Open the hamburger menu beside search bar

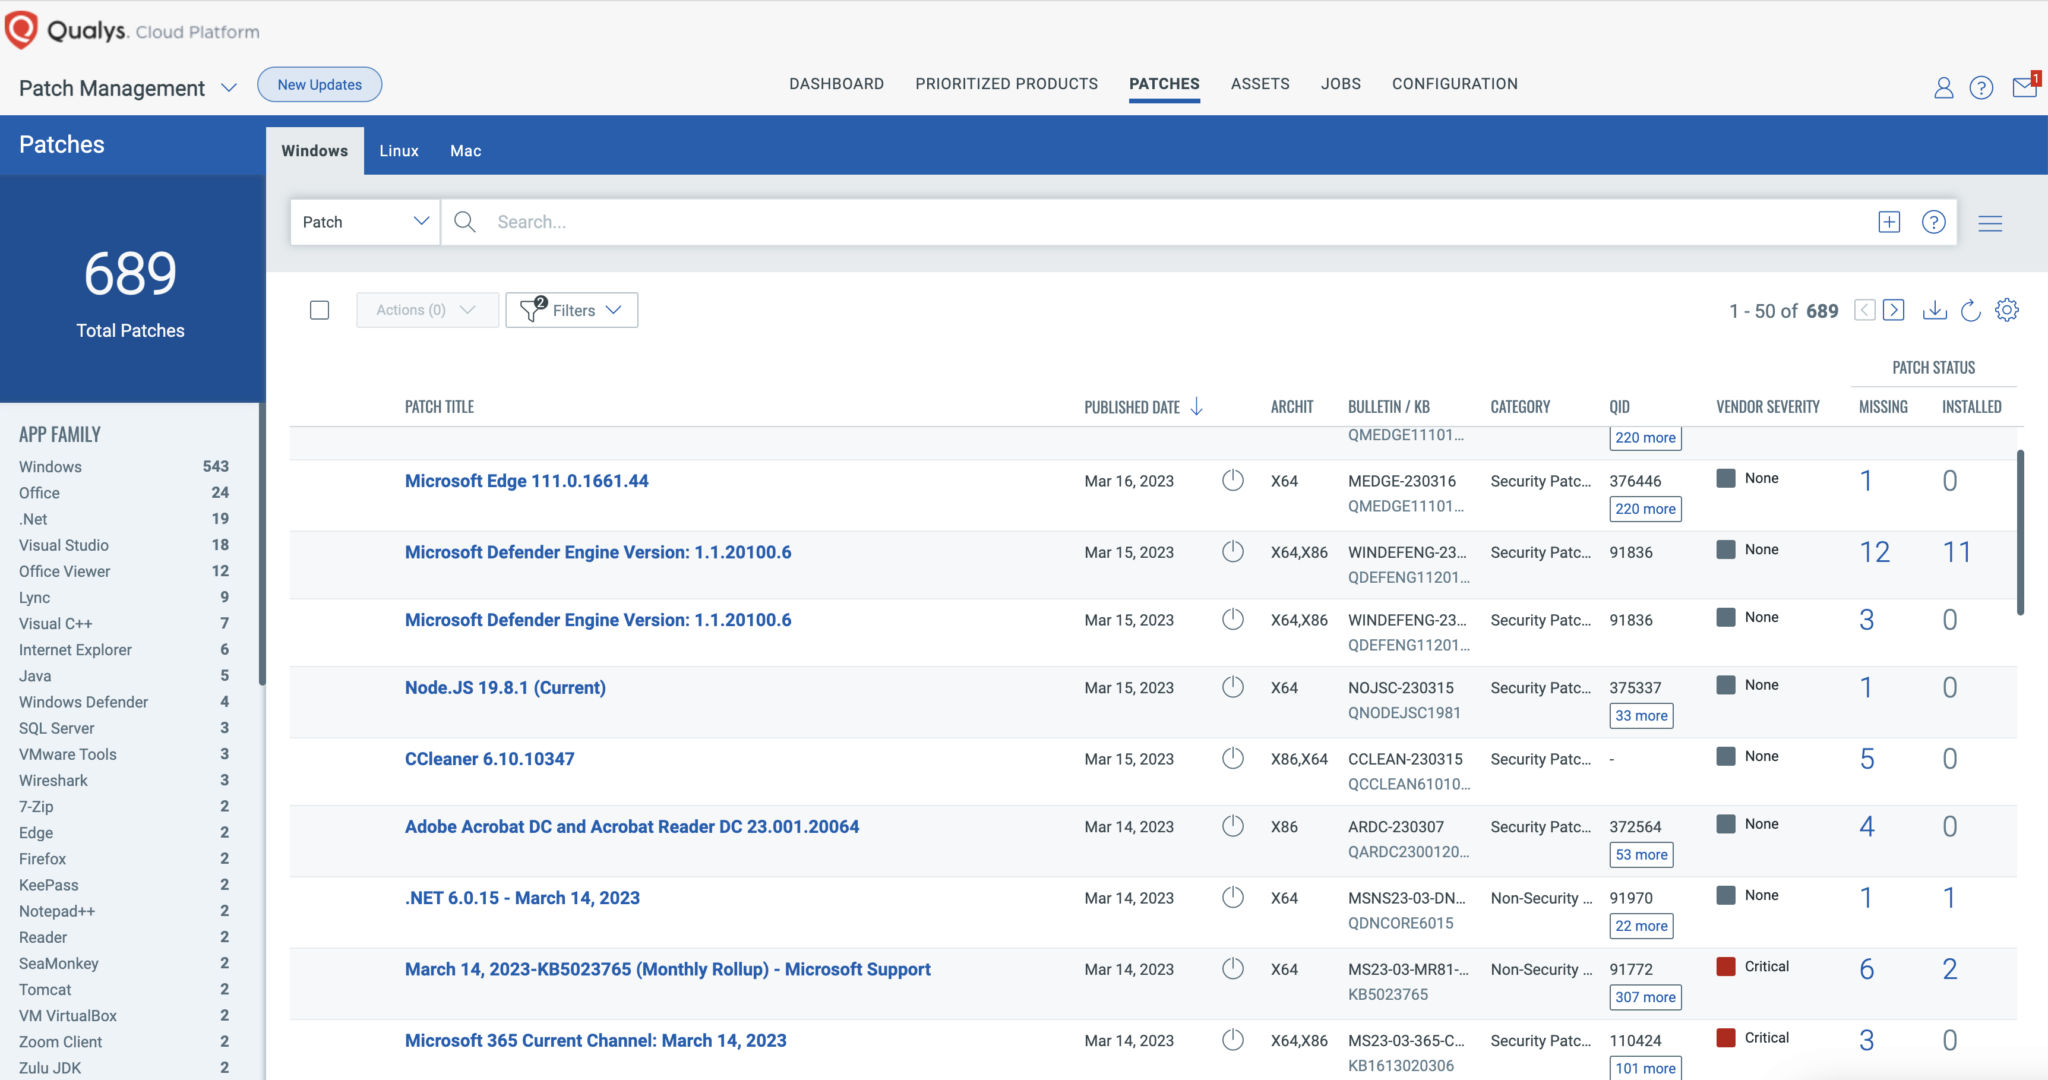click(1990, 223)
